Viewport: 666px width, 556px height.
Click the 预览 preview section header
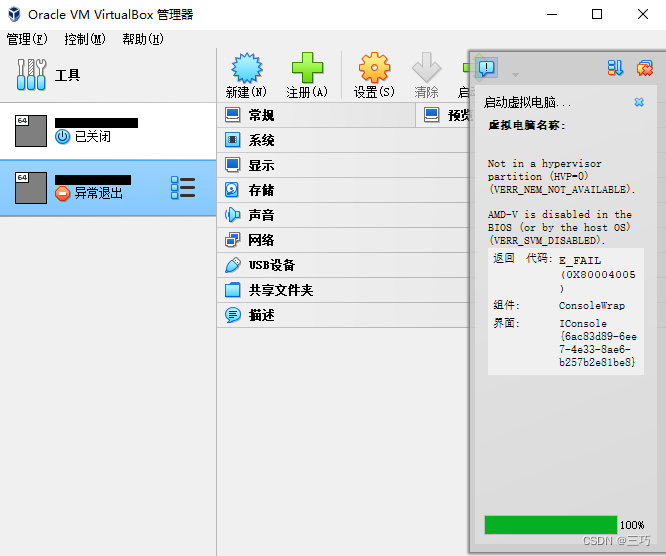coord(443,115)
